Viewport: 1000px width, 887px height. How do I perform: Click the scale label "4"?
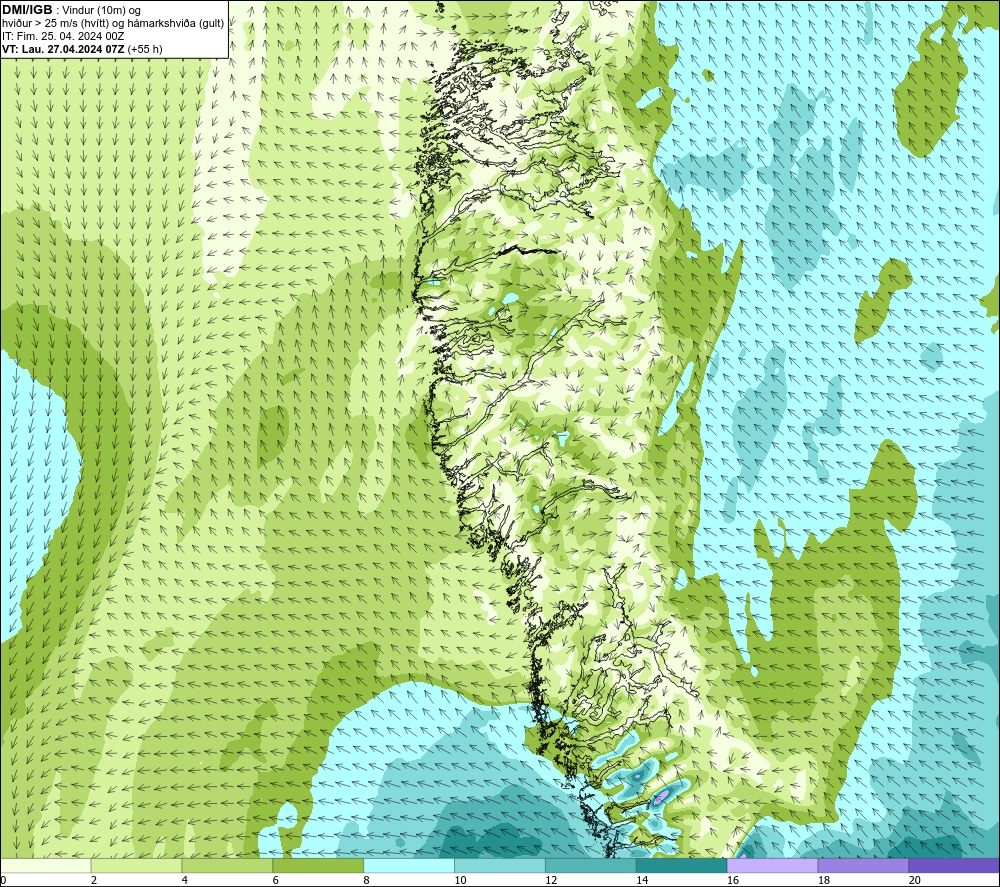tap(185, 880)
